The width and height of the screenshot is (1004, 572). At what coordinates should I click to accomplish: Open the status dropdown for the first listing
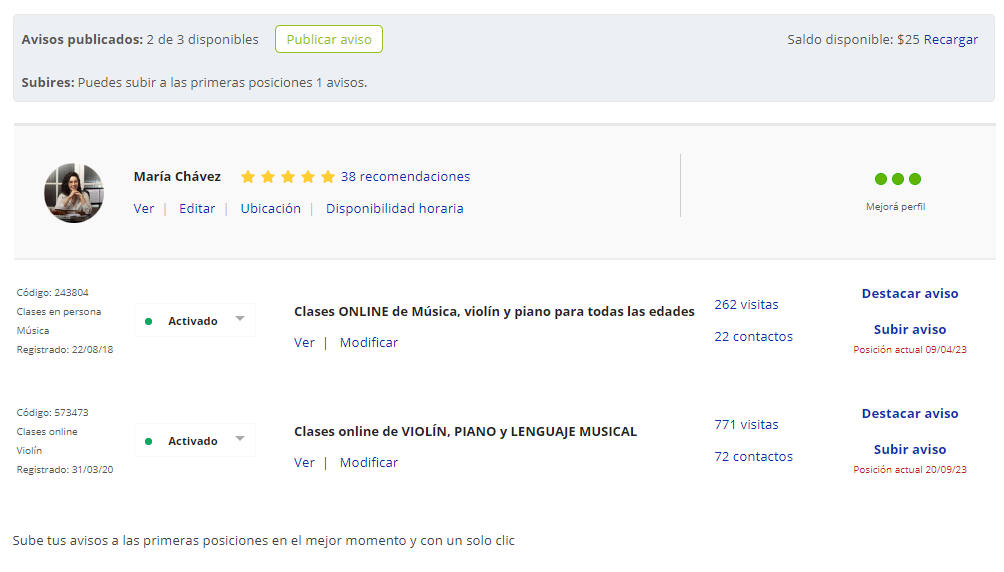195,321
